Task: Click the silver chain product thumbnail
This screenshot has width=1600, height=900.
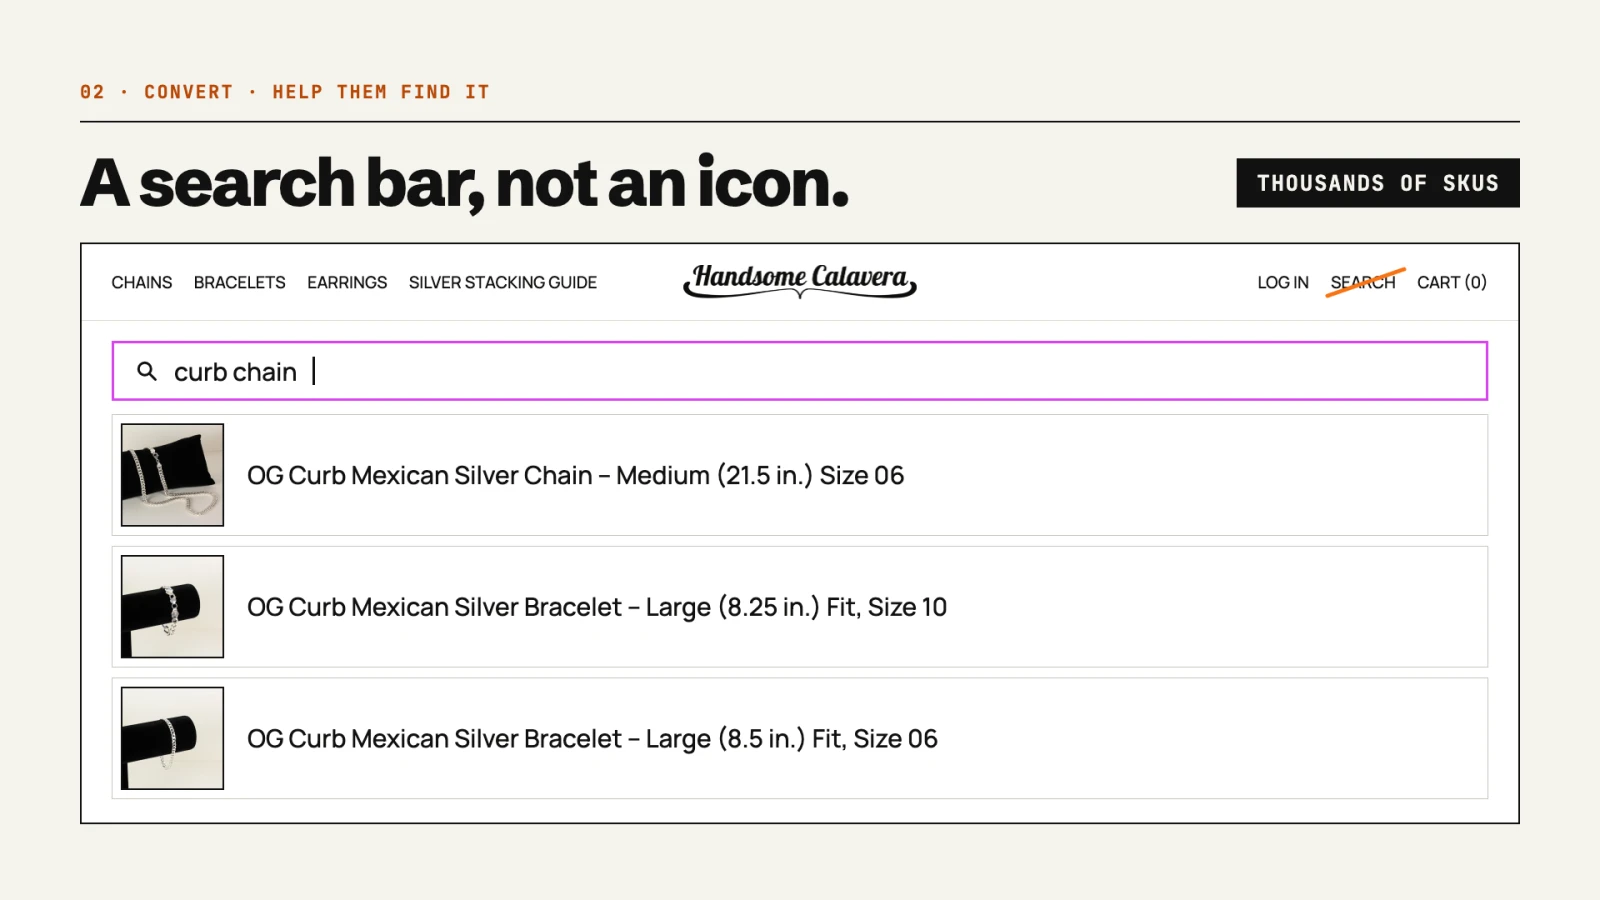Action: pos(172,475)
